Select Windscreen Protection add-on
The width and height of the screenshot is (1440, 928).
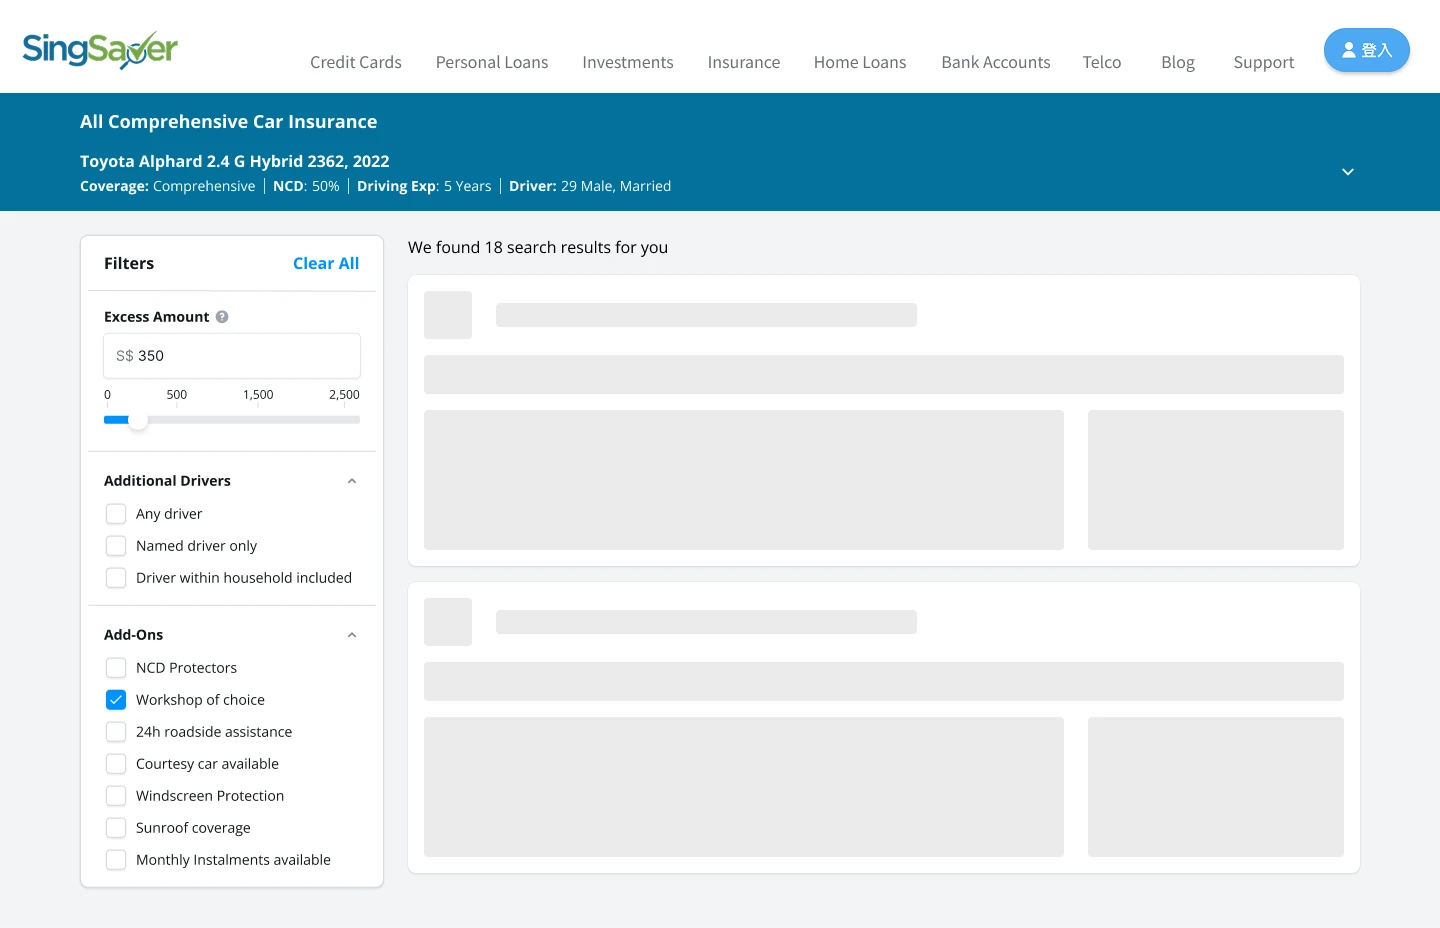click(x=116, y=796)
